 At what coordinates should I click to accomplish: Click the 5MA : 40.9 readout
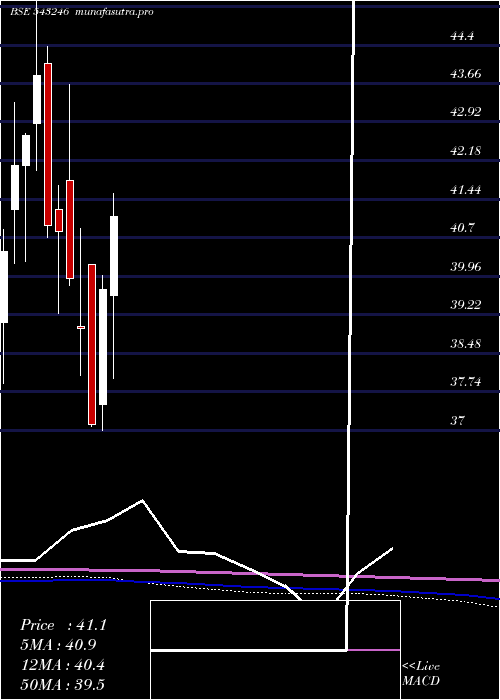pos(58,645)
